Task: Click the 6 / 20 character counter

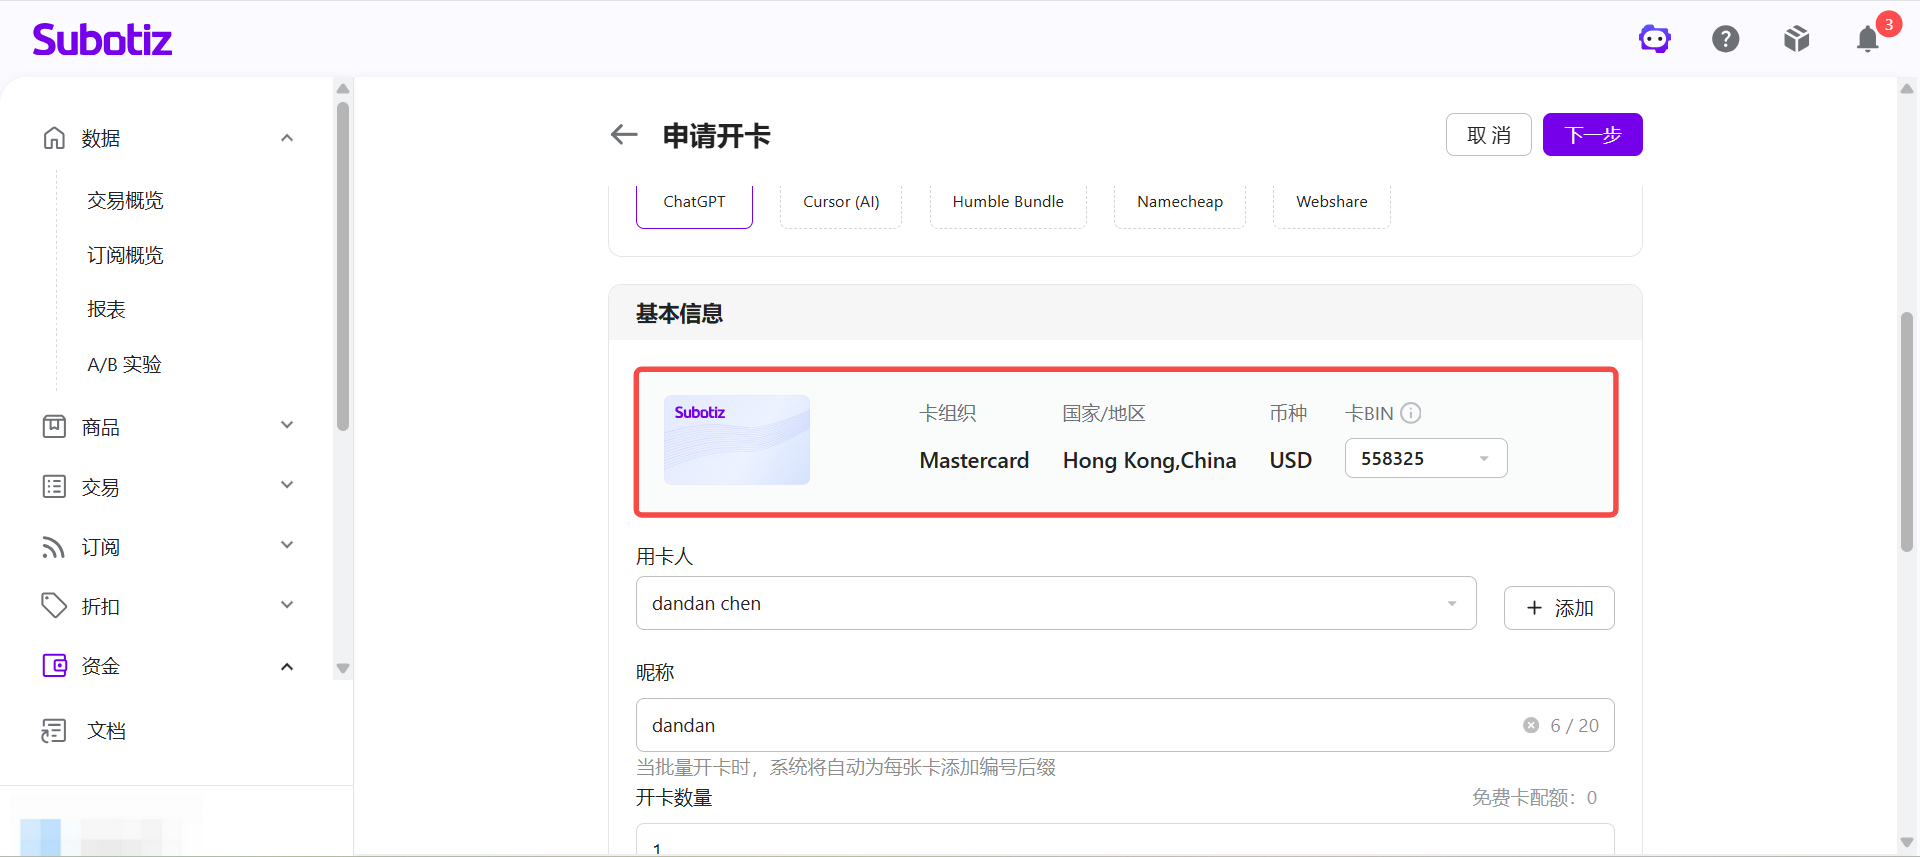Action: point(1575,725)
